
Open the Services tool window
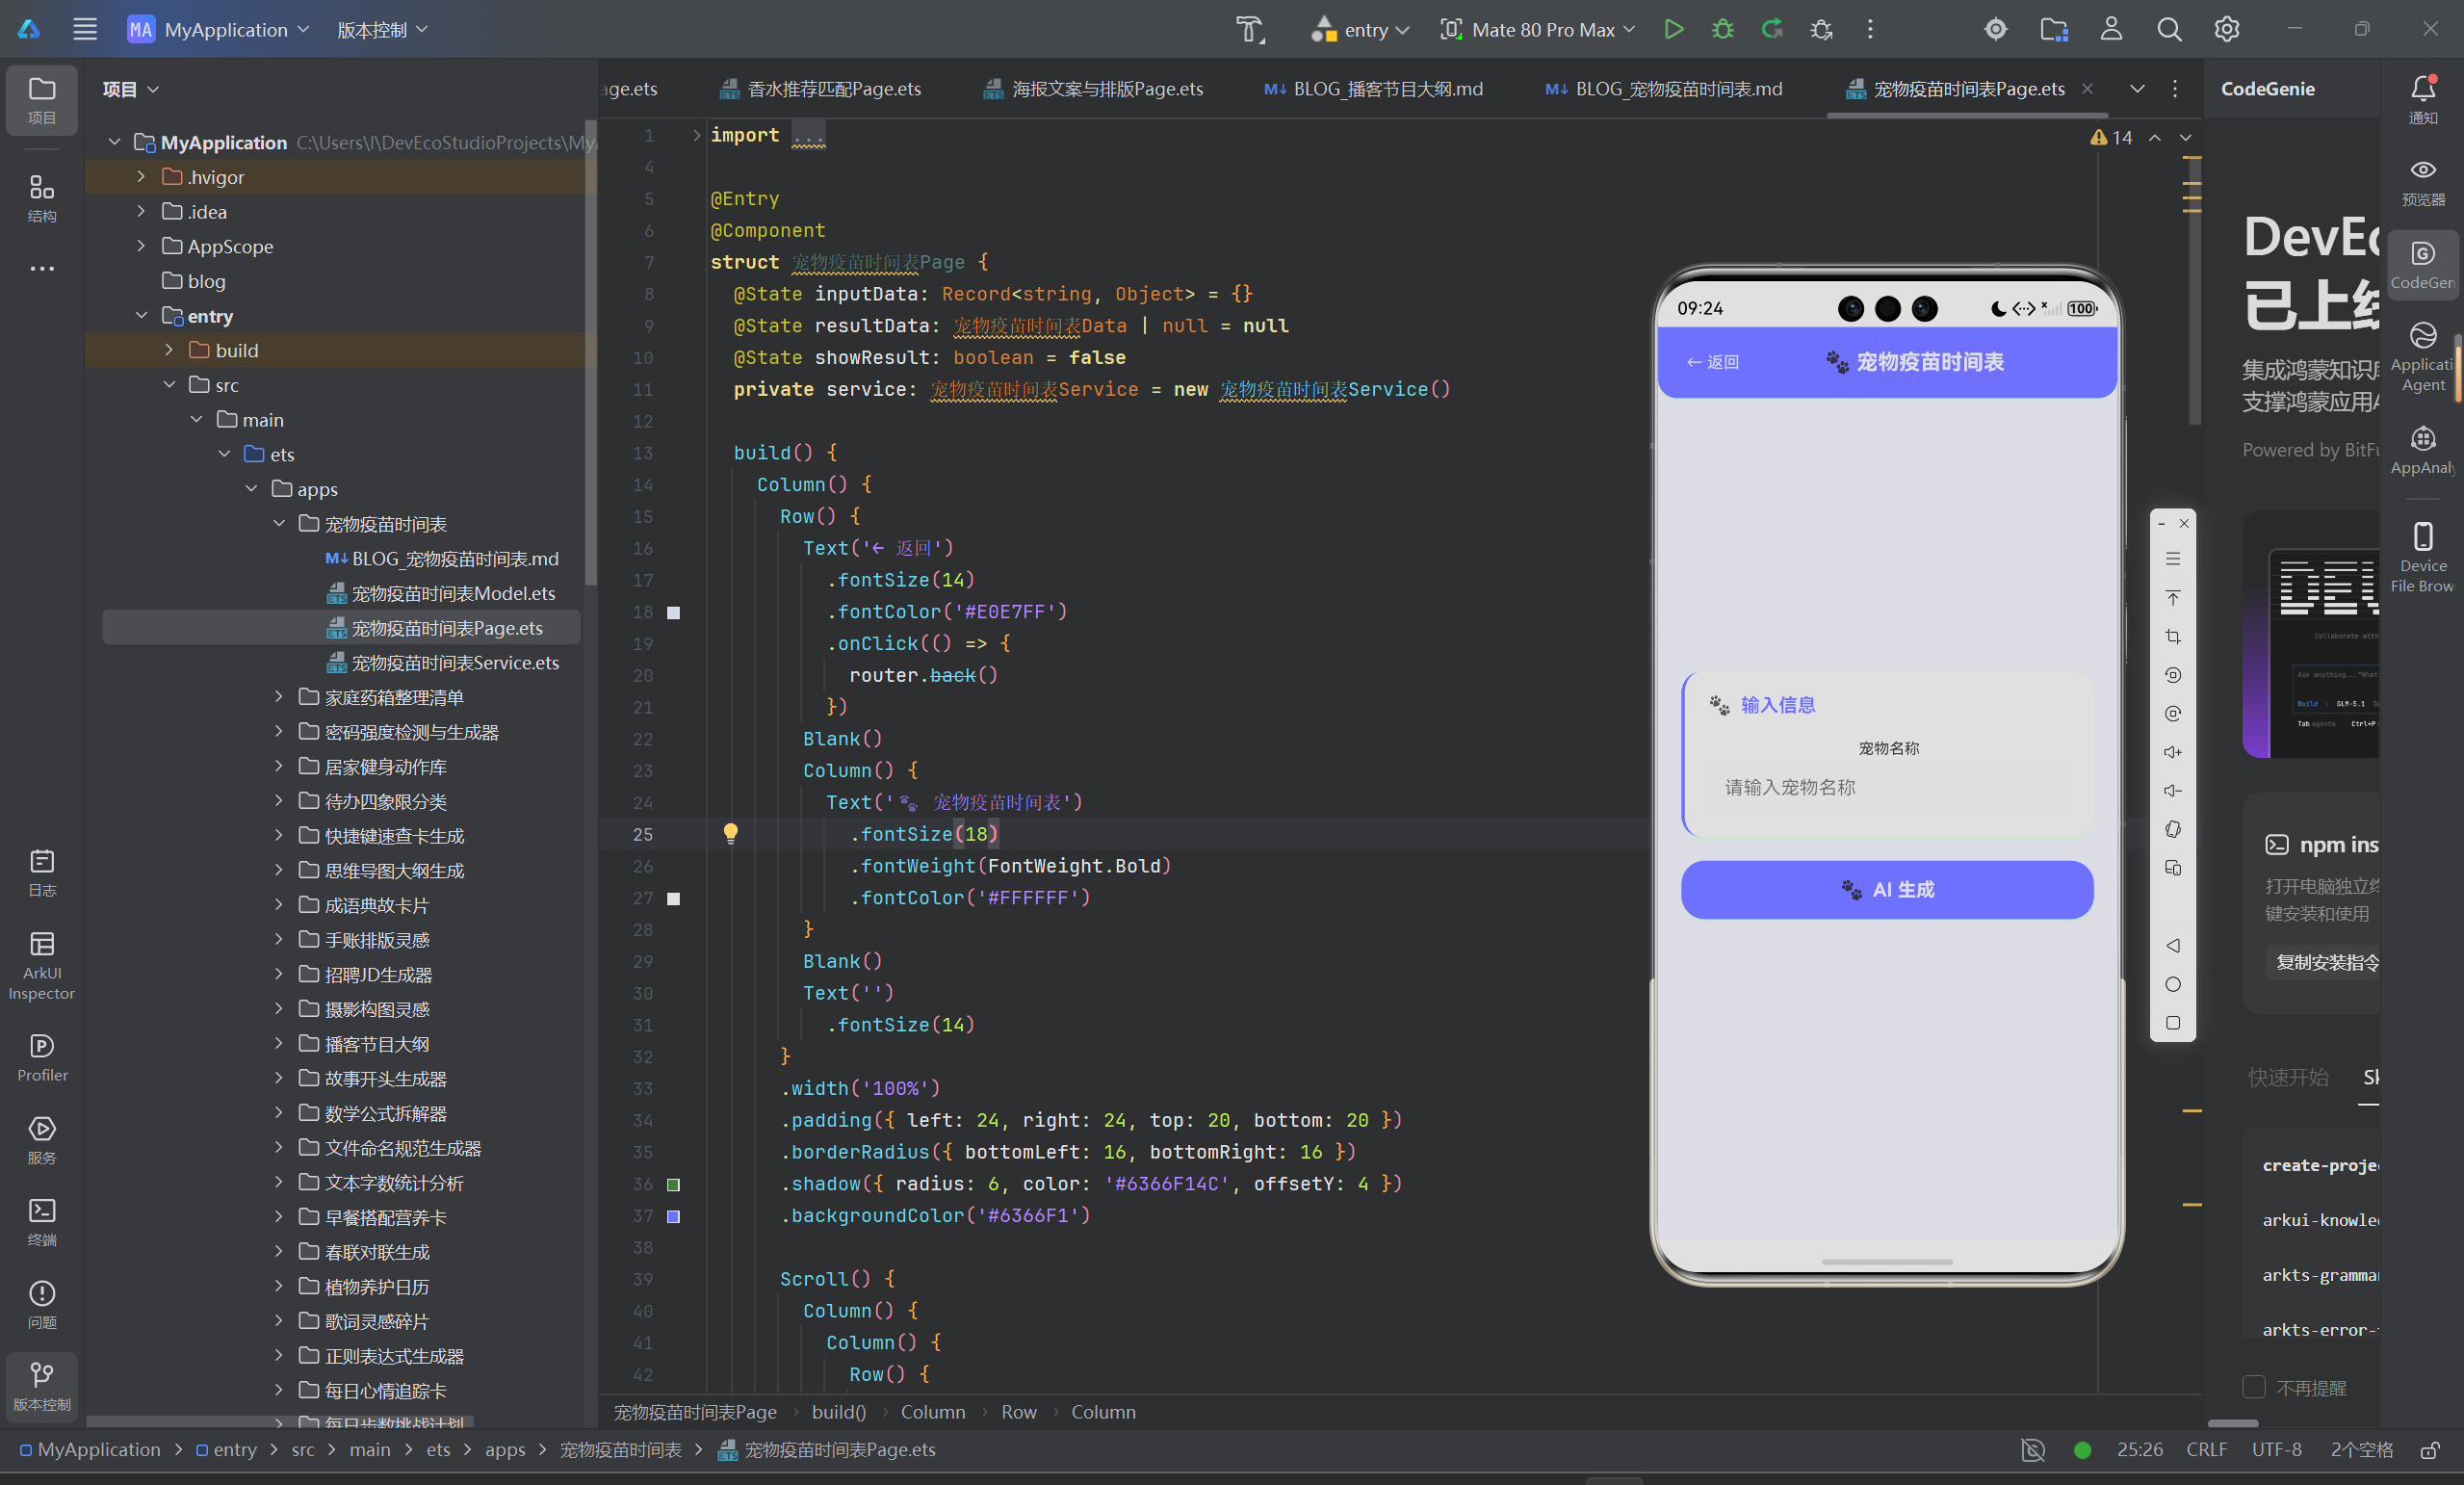[x=42, y=1140]
